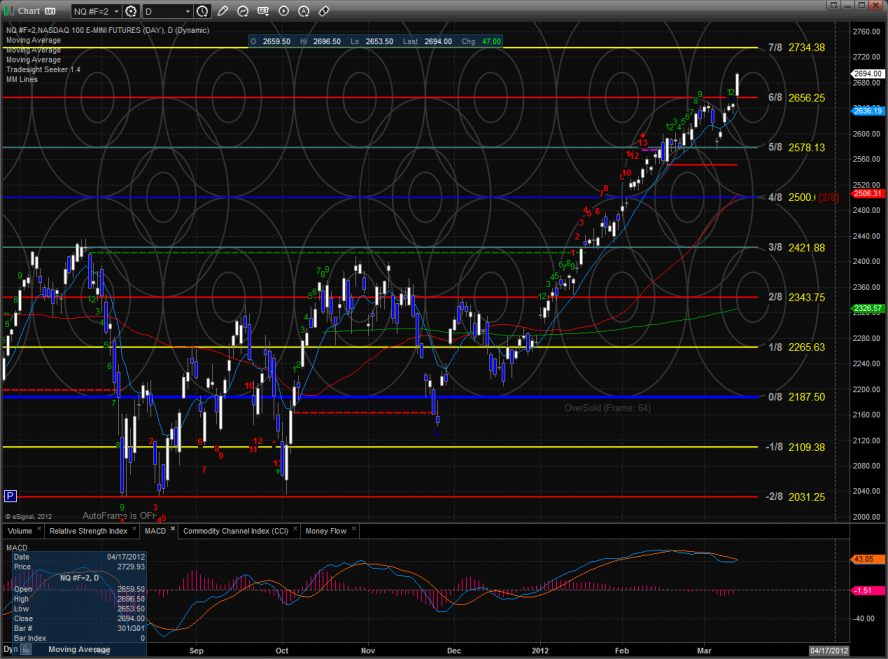Select the Money Flow tab

pyautogui.click(x=326, y=530)
